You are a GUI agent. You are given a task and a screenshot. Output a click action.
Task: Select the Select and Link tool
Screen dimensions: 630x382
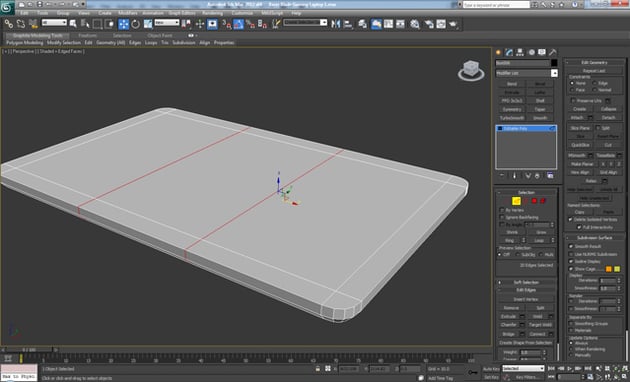[x=9, y=24]
